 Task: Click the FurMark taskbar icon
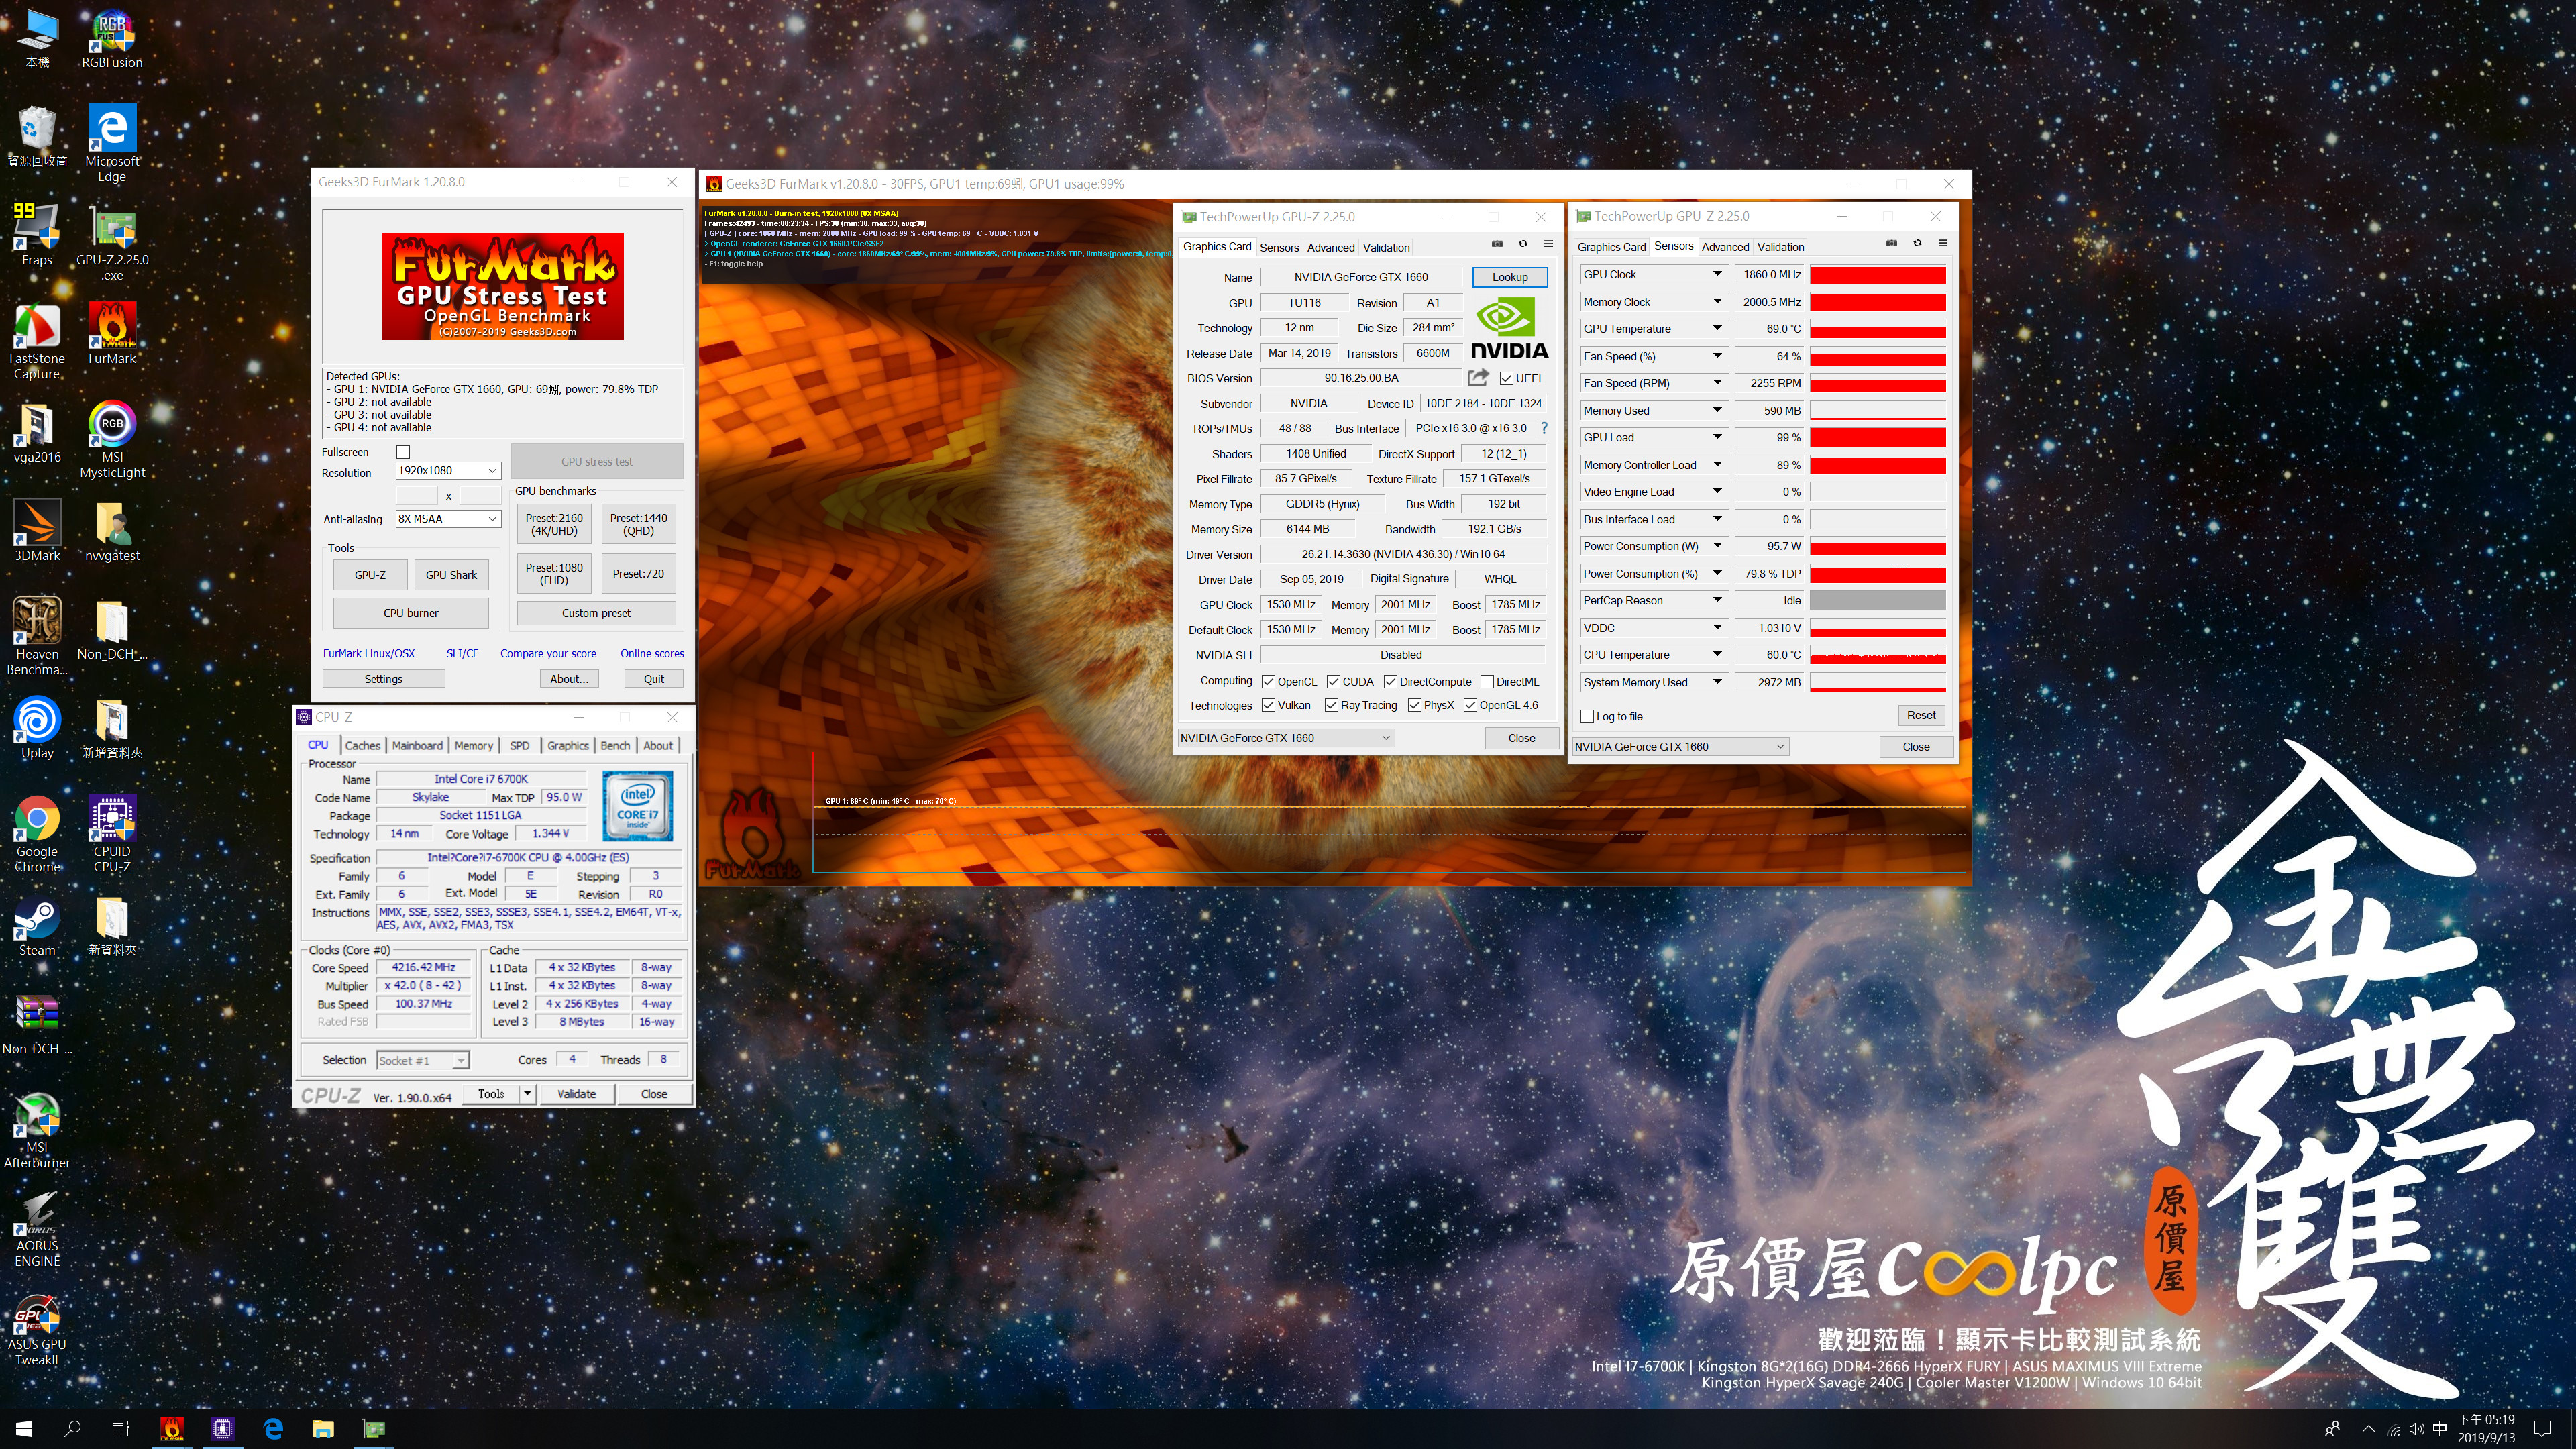[172, 1428]
